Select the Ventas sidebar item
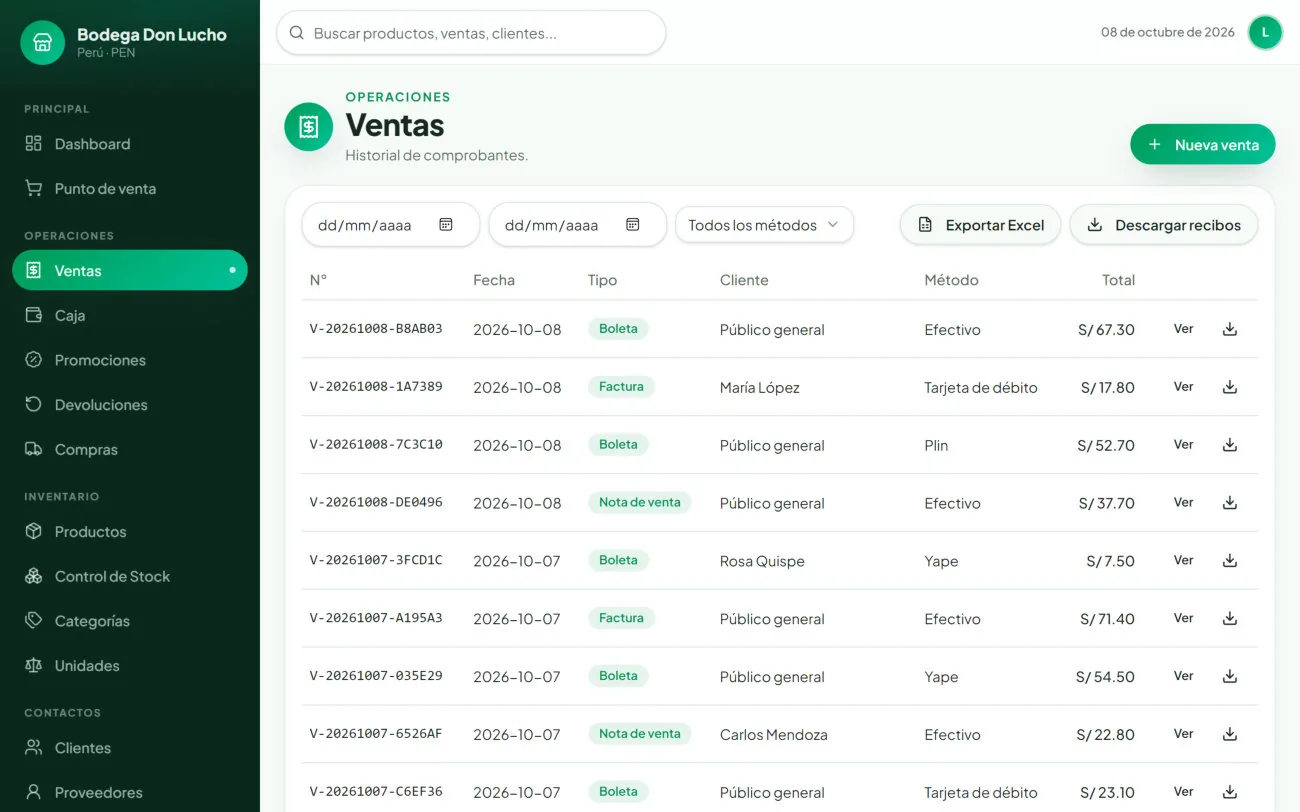 click(x=130, y=270)
